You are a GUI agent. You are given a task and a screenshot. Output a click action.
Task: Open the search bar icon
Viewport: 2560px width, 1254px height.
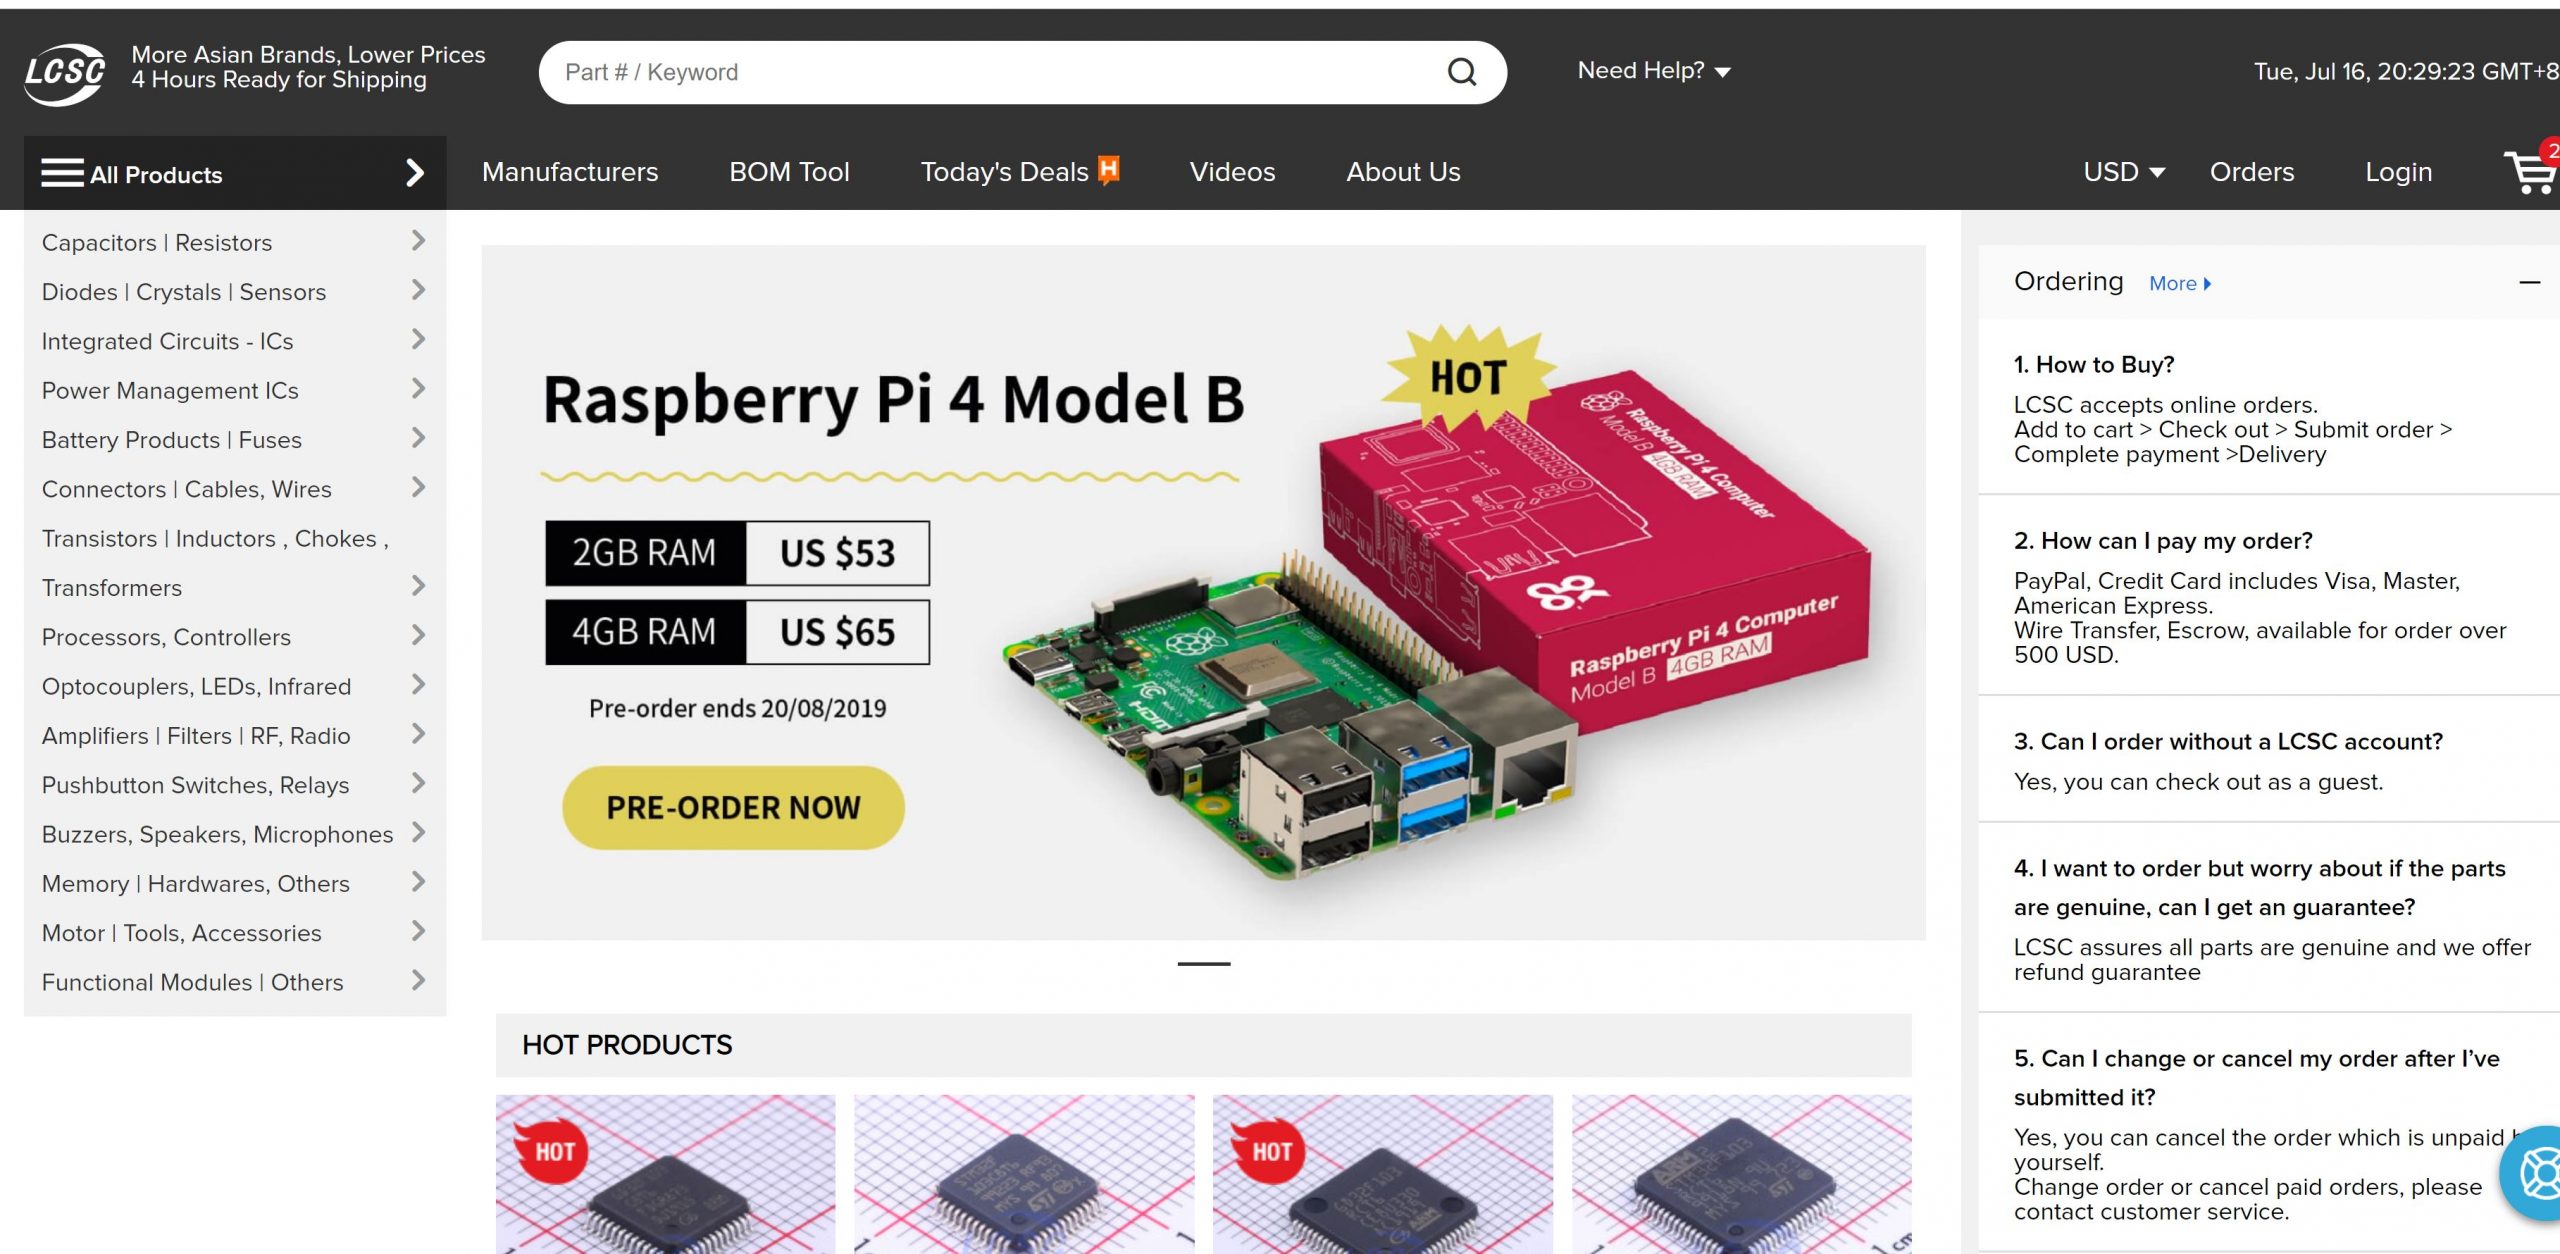click(x=1460, y=72)
